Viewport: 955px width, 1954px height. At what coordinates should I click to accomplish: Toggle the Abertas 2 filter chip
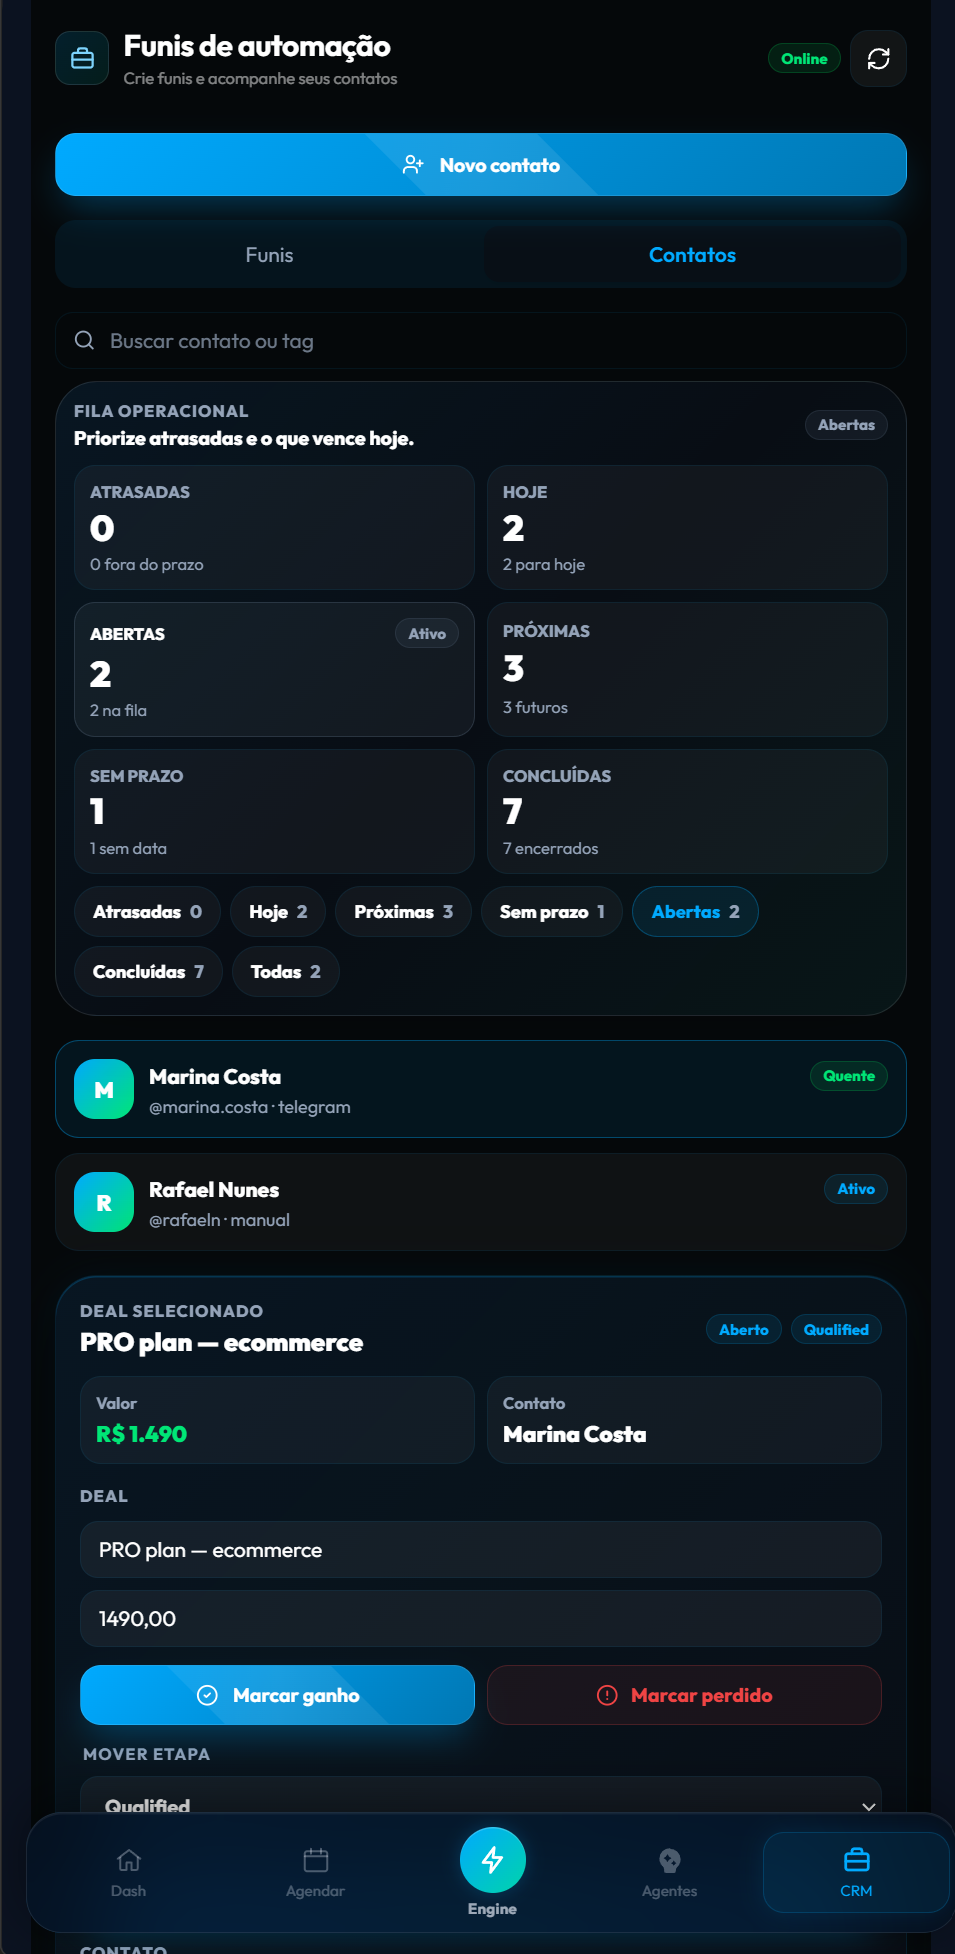(x=696, y=912)
